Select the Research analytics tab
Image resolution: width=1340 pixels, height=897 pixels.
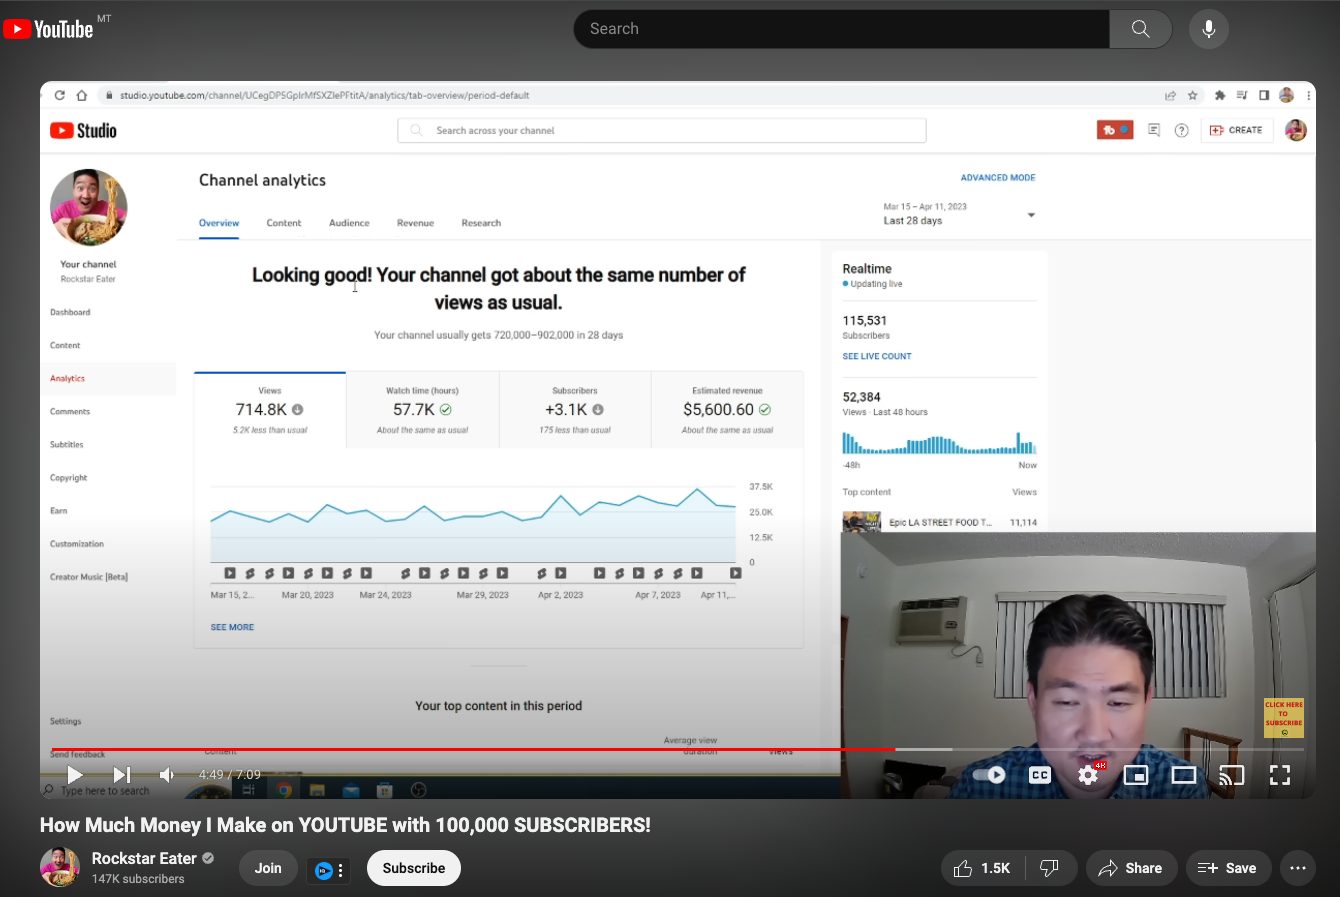481,223
